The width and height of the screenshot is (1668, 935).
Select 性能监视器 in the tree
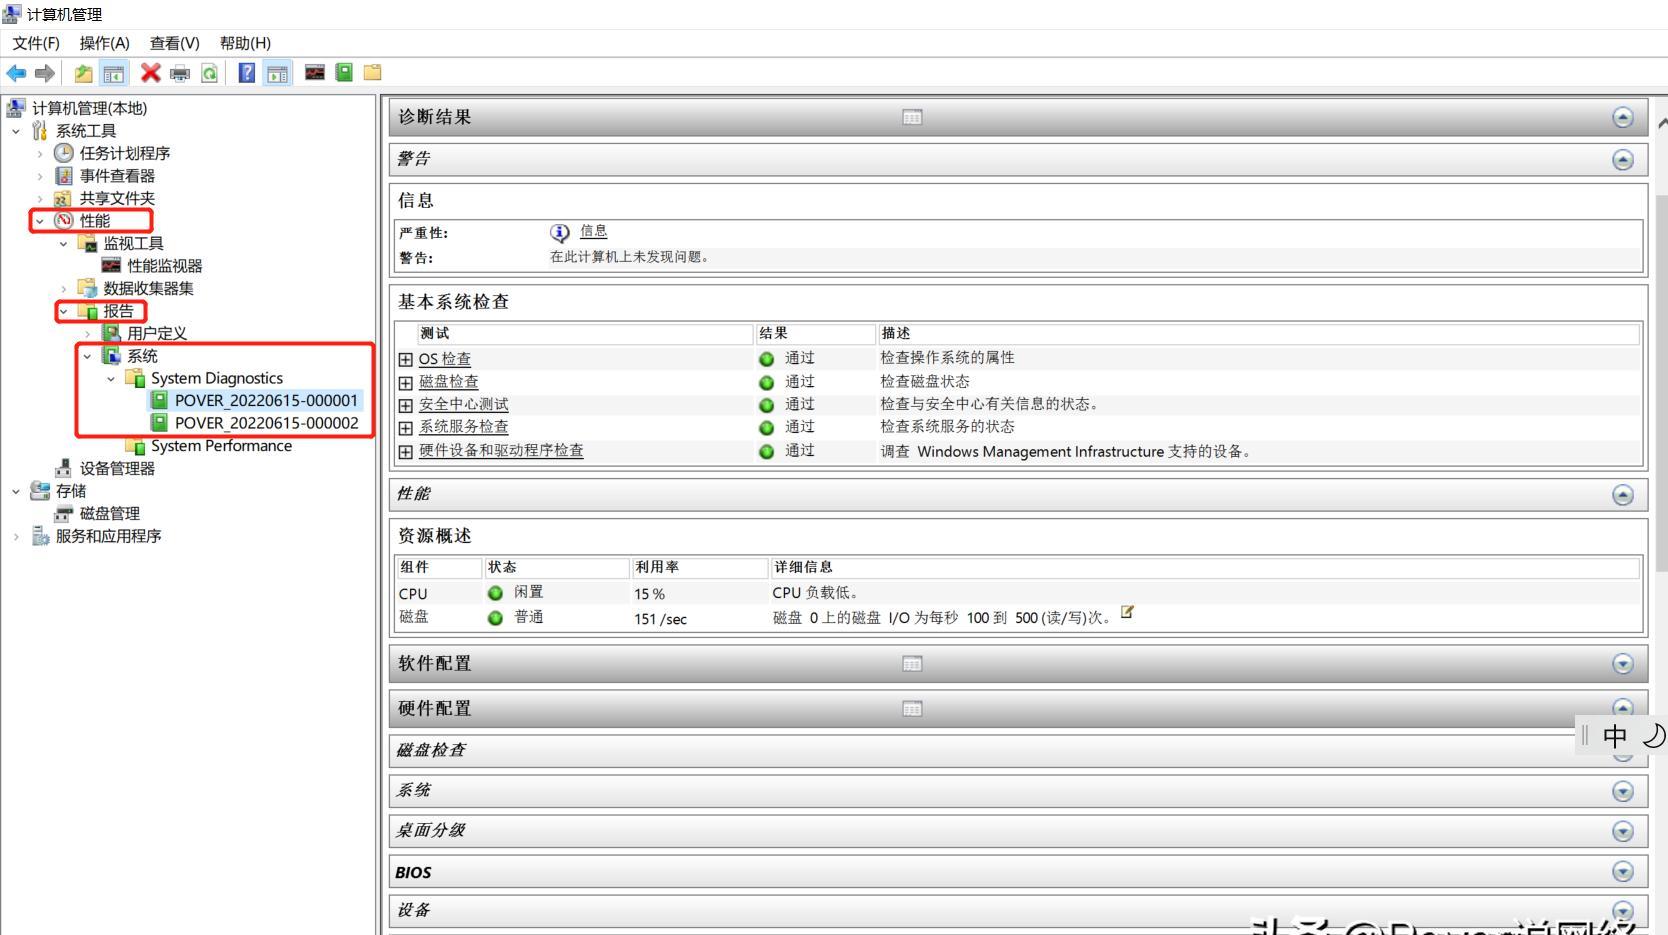tap(165, 266)
